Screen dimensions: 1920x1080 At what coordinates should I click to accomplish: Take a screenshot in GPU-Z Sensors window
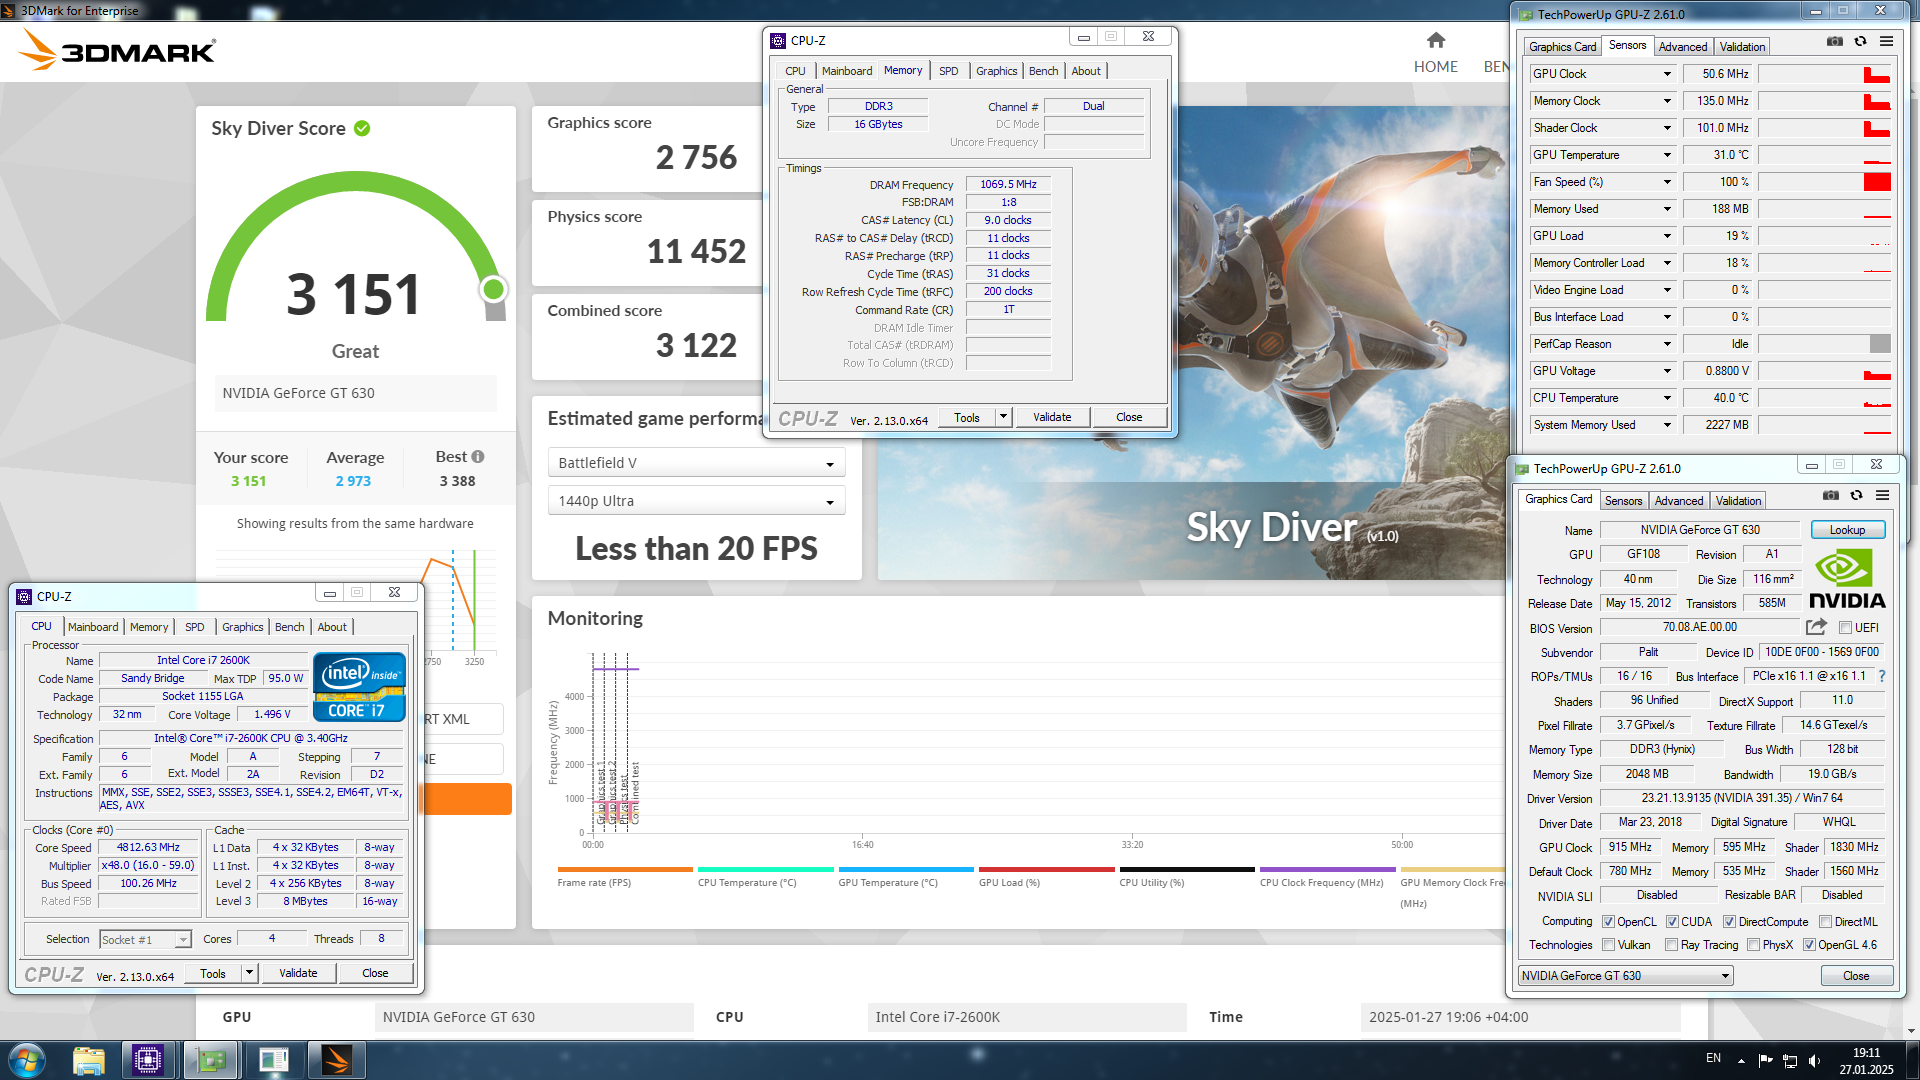(1835, 41)
